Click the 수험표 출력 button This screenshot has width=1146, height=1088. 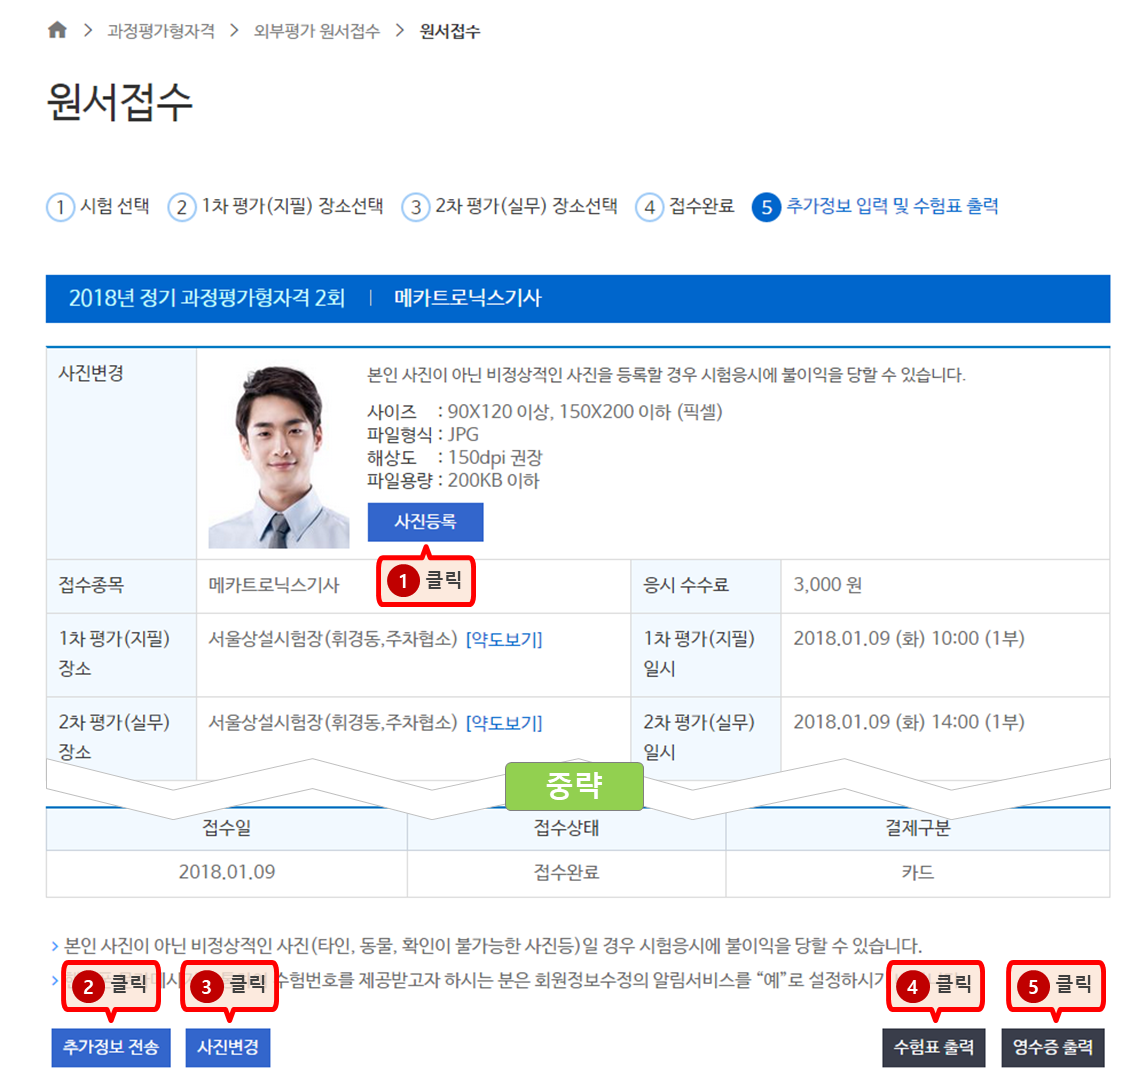coord(933,1047)
